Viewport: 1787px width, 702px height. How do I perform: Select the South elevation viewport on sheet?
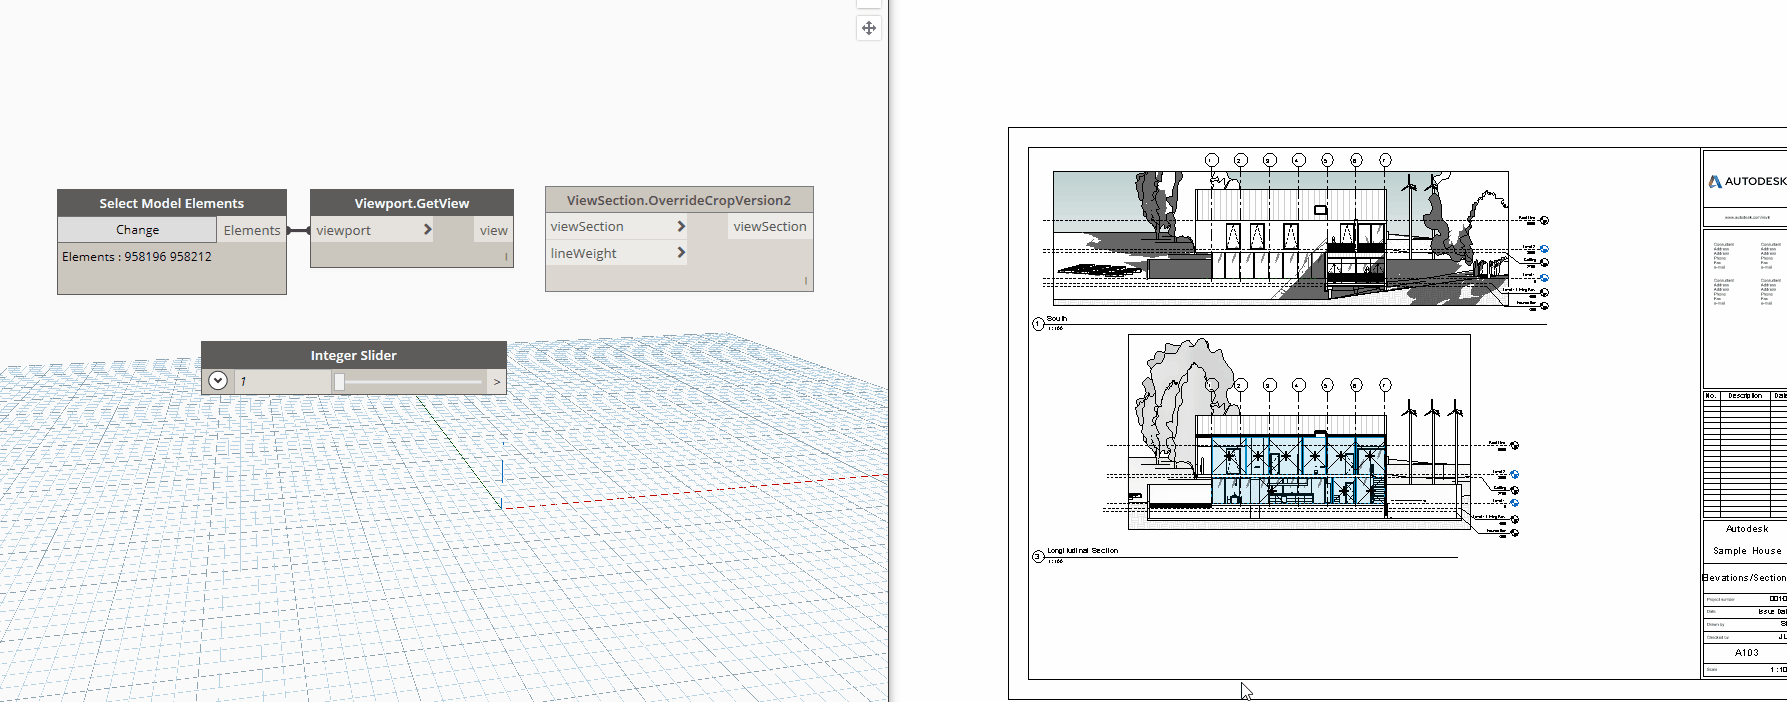(x=1280, y=237)
